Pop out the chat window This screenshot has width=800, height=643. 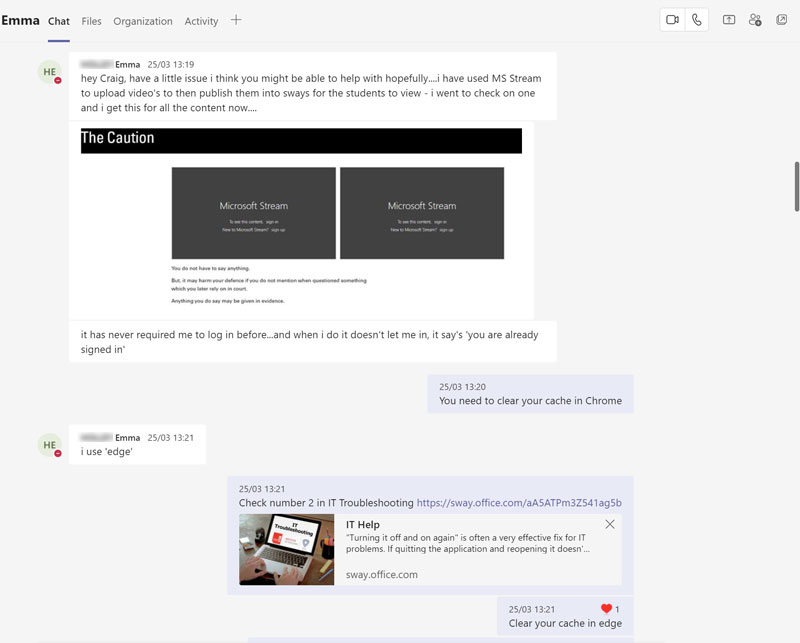(x=781, y=20)
